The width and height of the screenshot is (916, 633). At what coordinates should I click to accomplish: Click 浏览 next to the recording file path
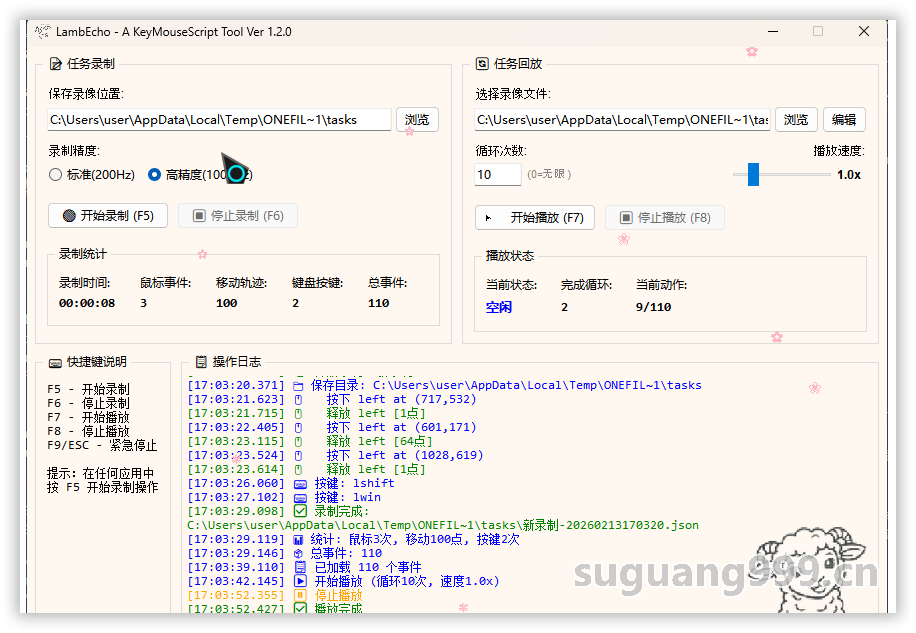pyautogui.click(x=796, y=120)
